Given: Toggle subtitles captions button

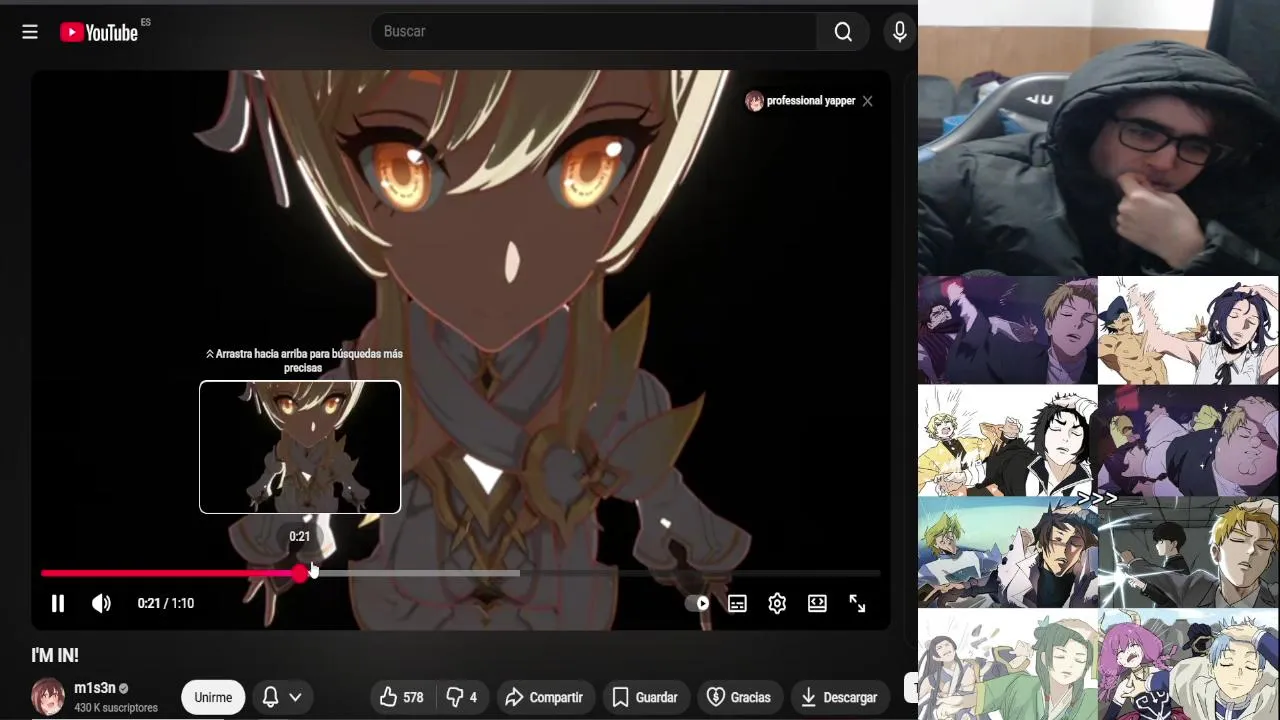Looking at the screenshot, I should click(737, 603).
